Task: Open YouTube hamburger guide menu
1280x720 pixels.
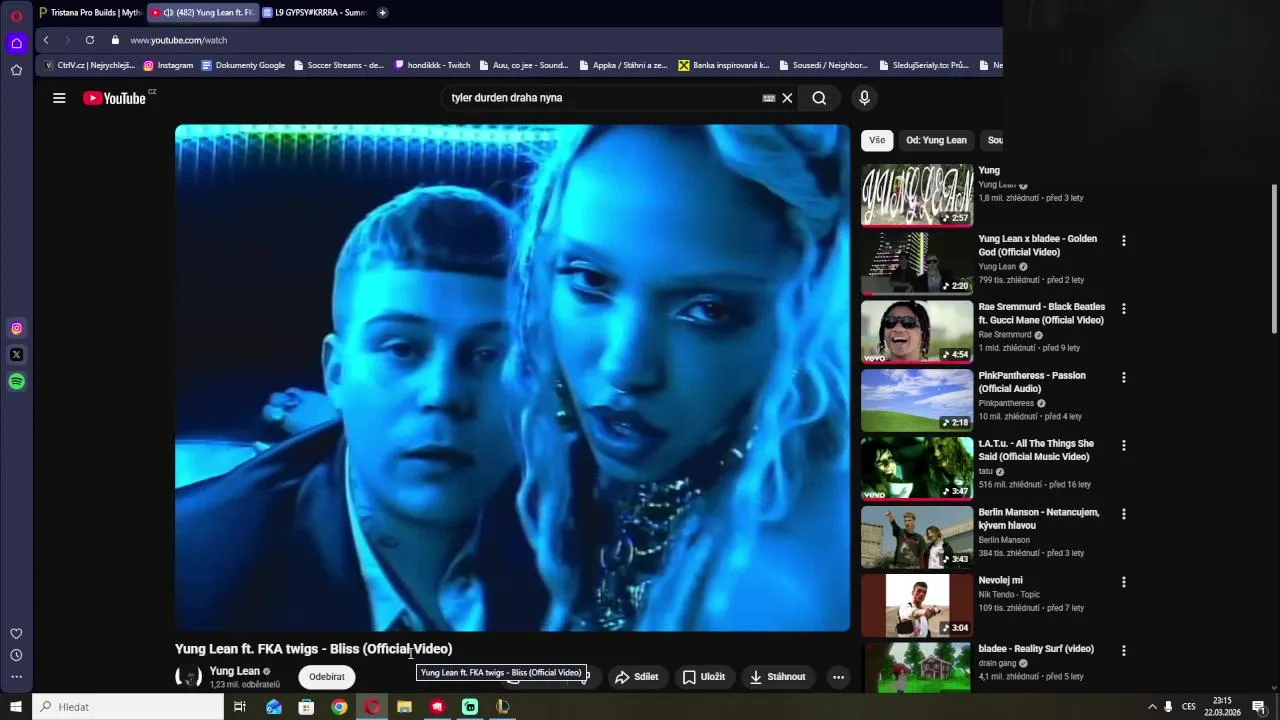Action: (x=59, y=98)
